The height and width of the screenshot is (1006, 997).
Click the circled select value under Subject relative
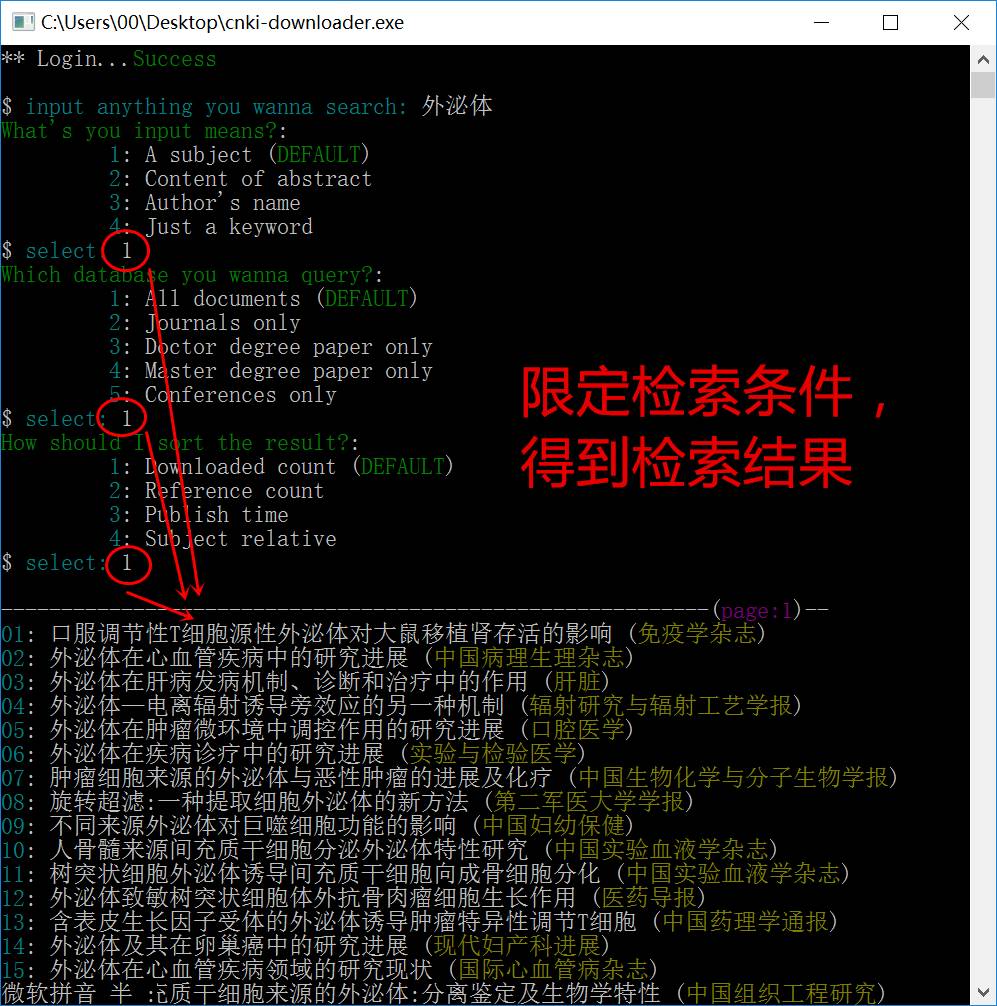click(125, 564)
